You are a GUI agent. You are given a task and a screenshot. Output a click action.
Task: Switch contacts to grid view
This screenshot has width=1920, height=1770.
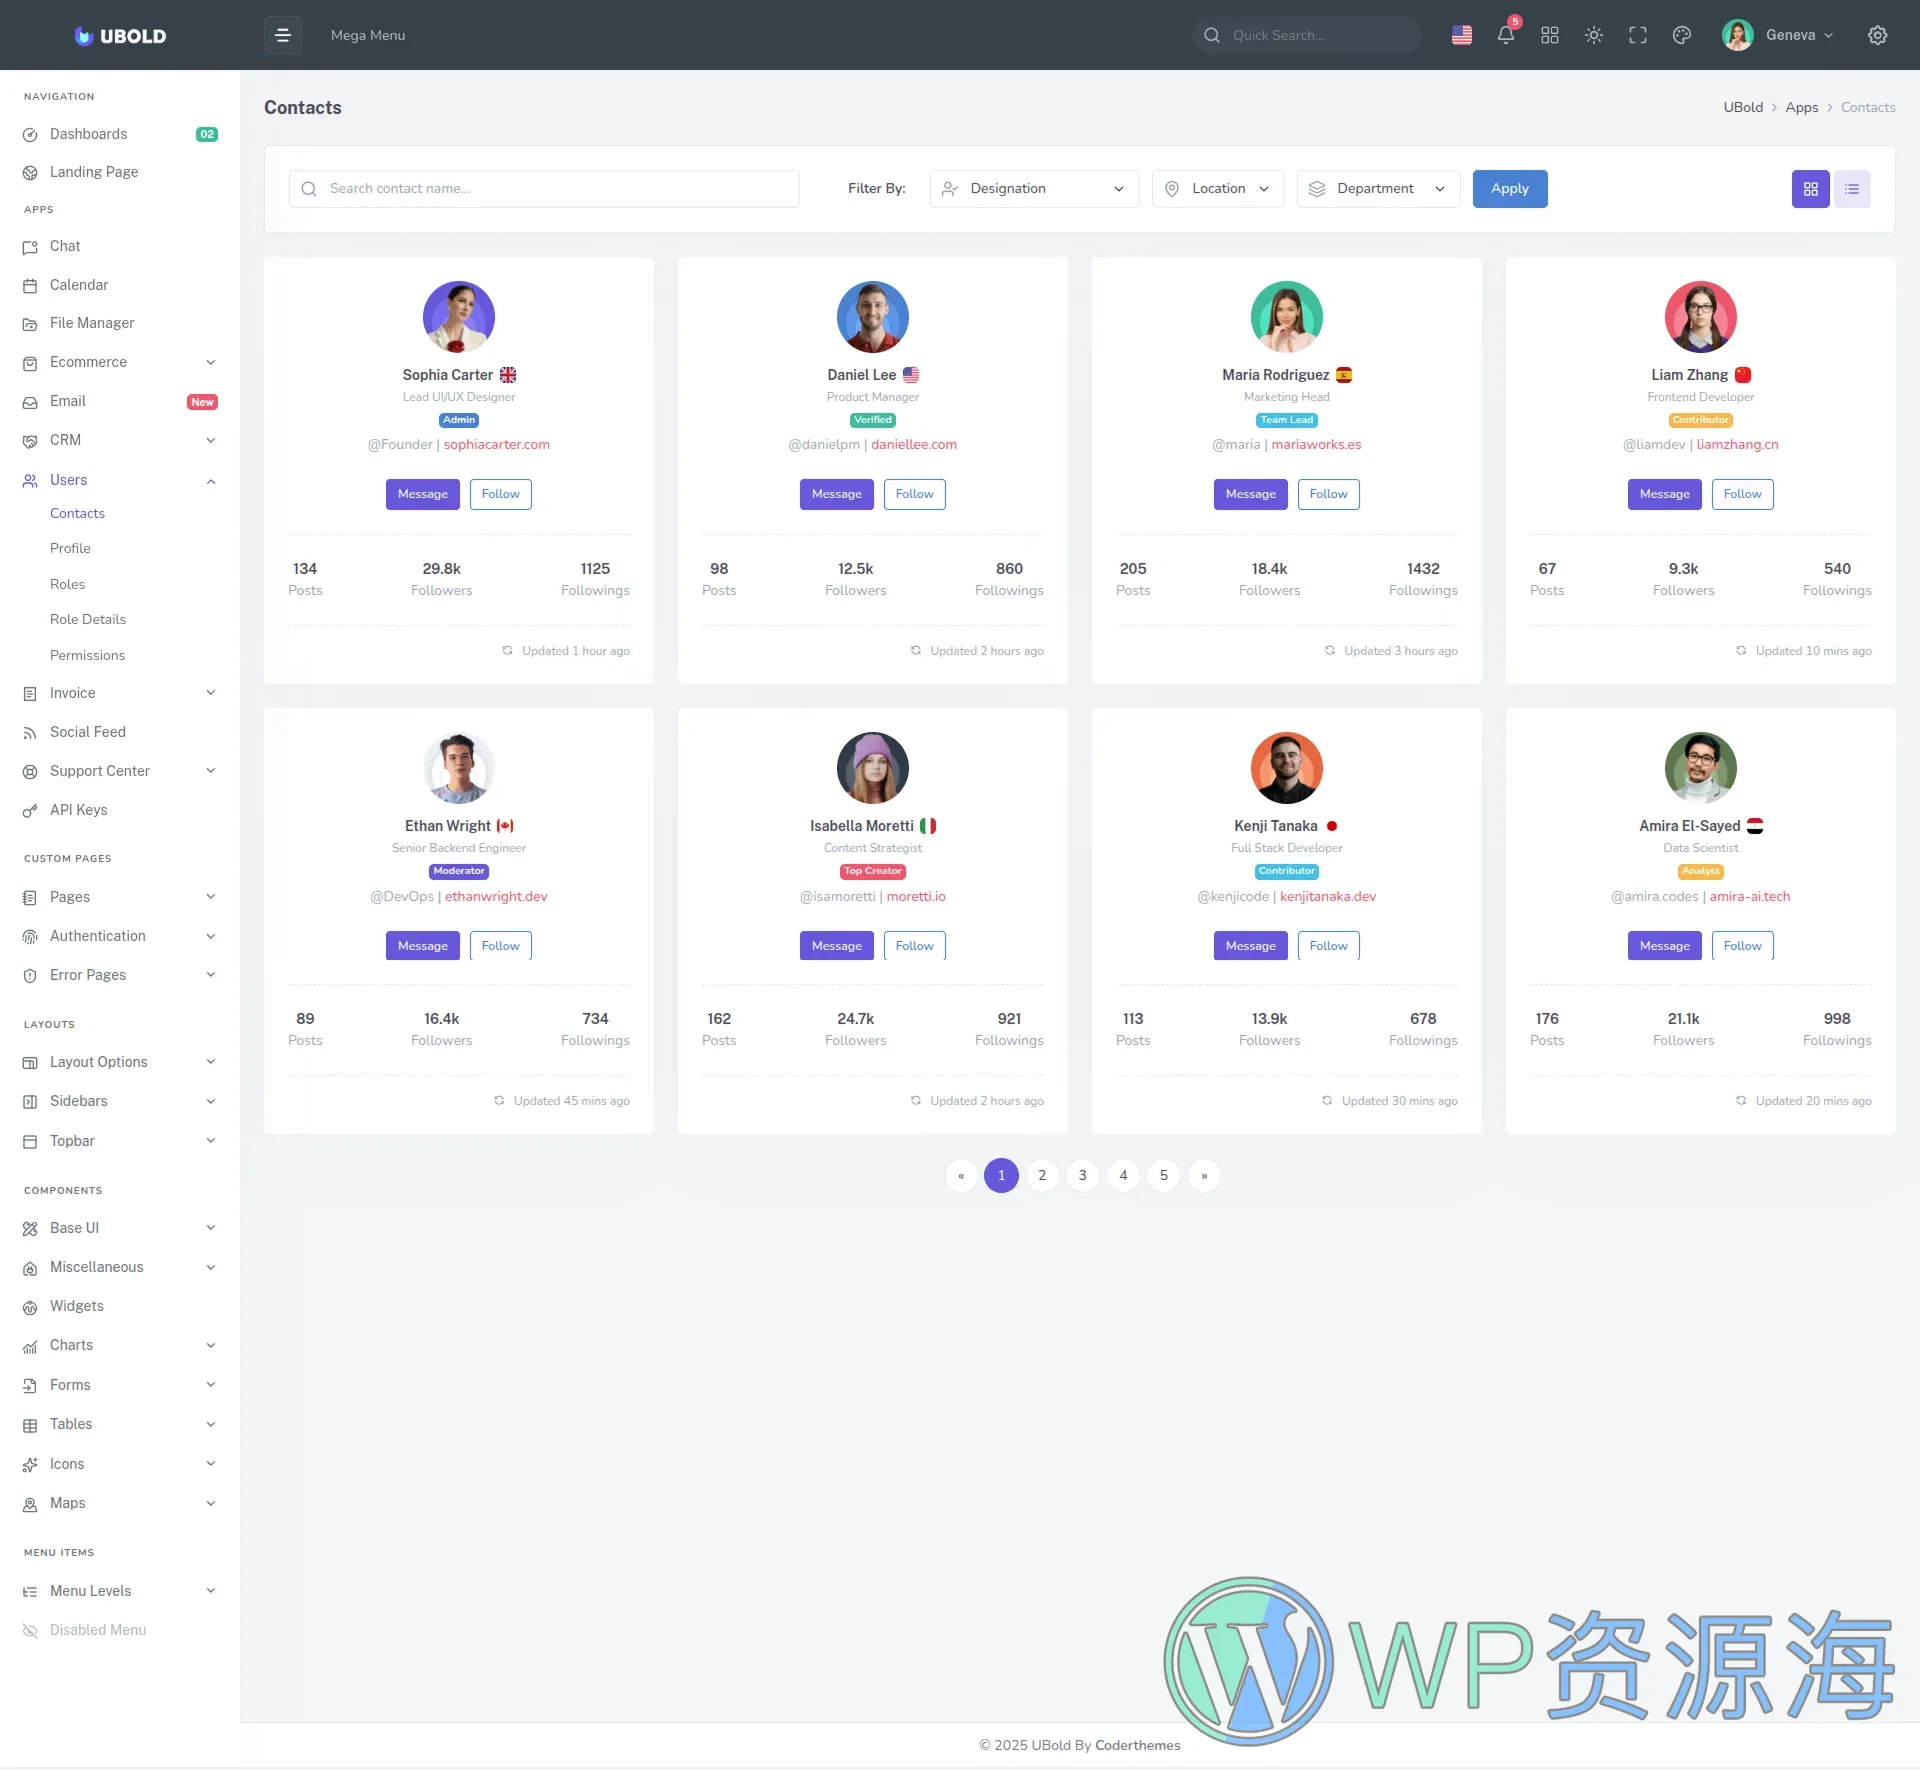click(1810, 188)
